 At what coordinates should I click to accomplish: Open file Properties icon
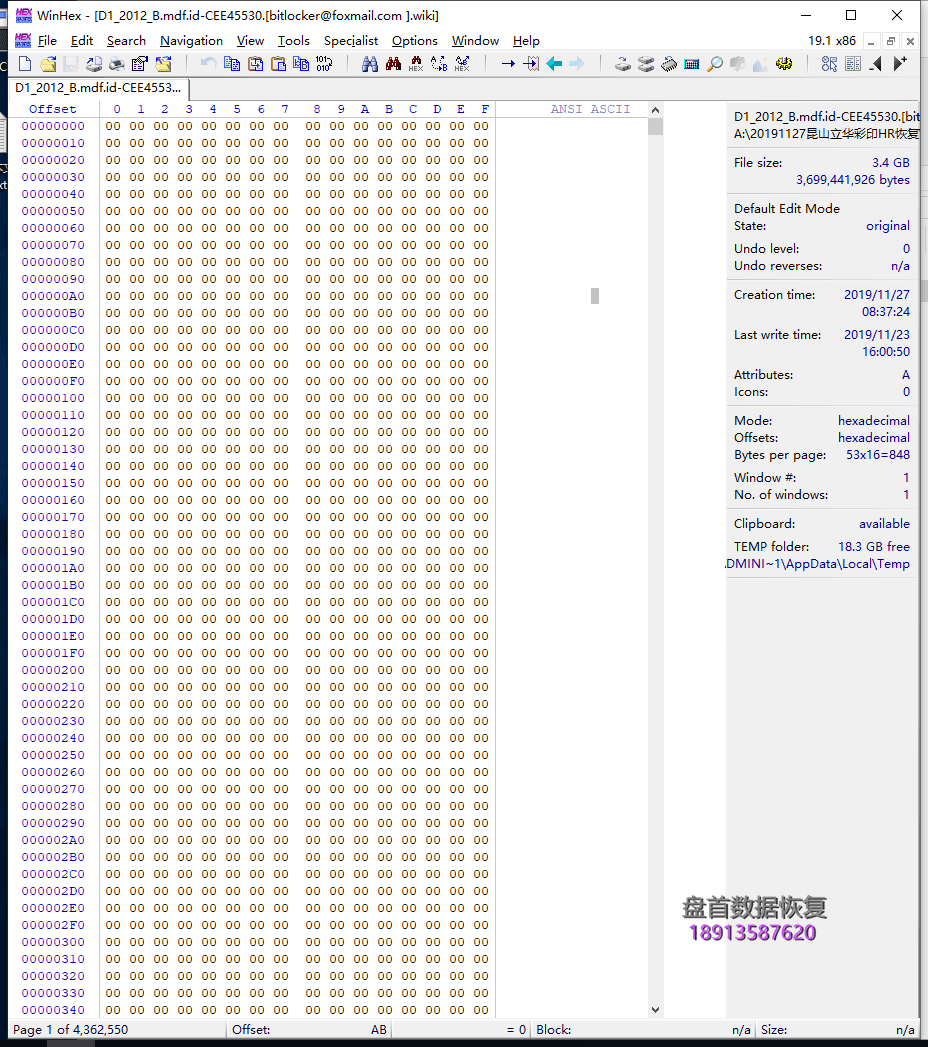140,64
